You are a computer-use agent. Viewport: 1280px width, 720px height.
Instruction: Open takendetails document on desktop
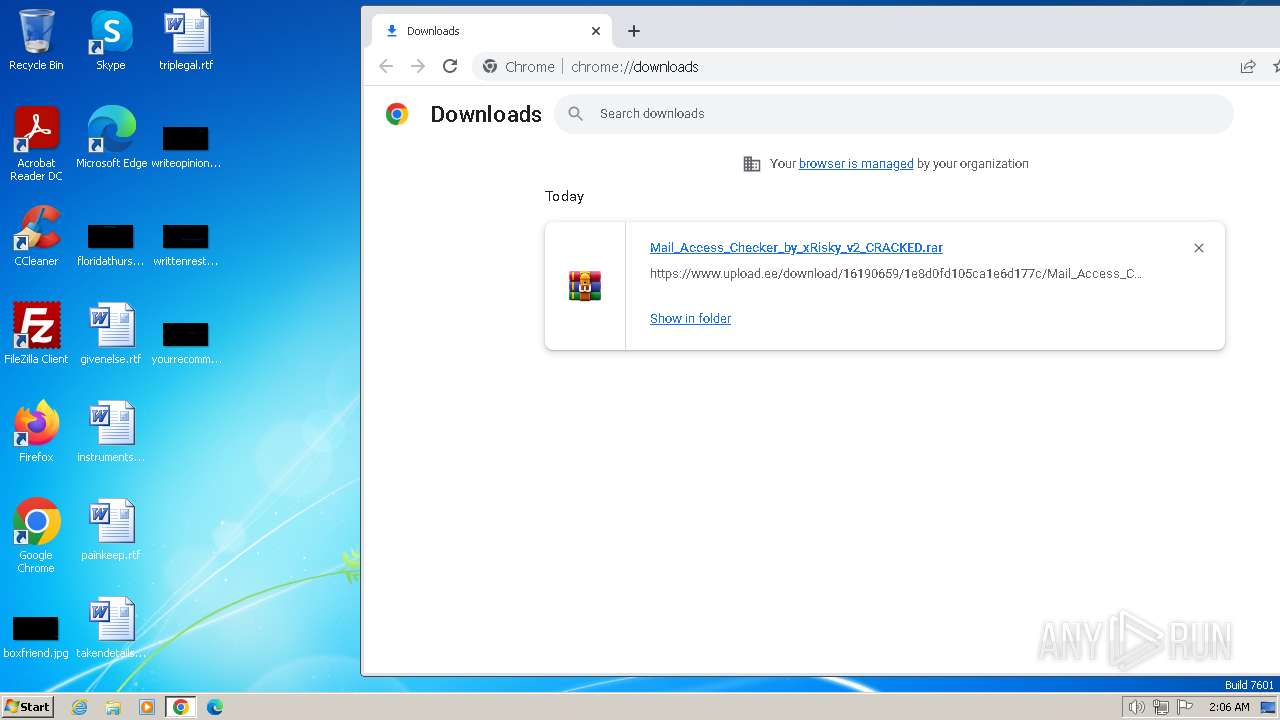[111, 627]
